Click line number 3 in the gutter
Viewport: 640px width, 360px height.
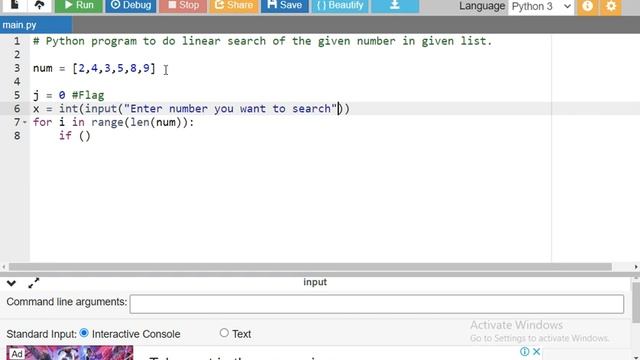(17, 68)
